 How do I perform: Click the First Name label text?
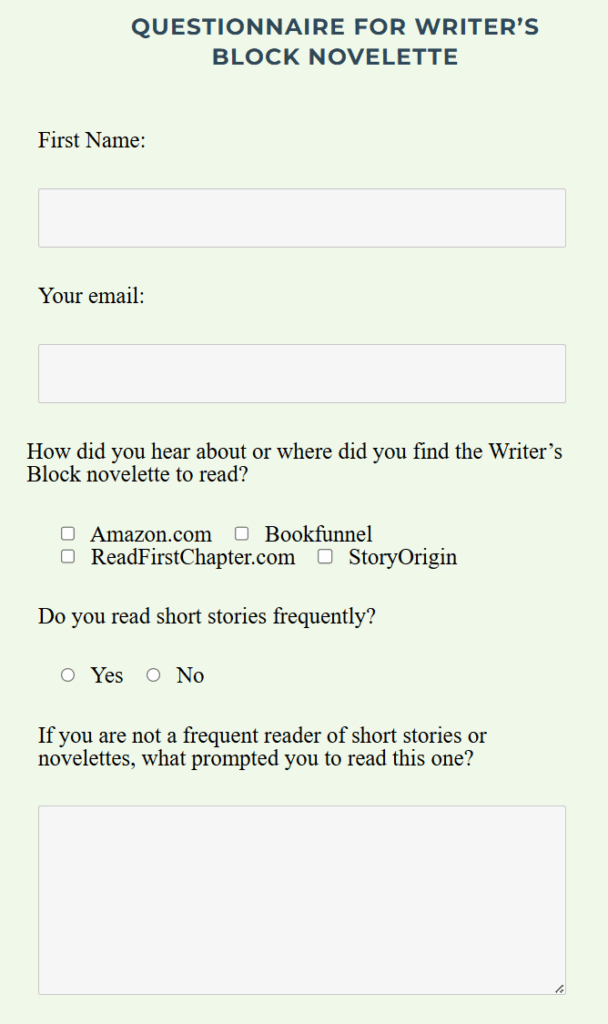point(92,140)
